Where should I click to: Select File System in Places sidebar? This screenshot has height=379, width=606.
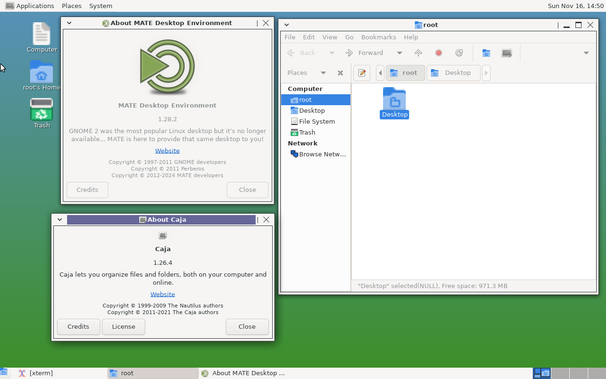coord(316,121)
